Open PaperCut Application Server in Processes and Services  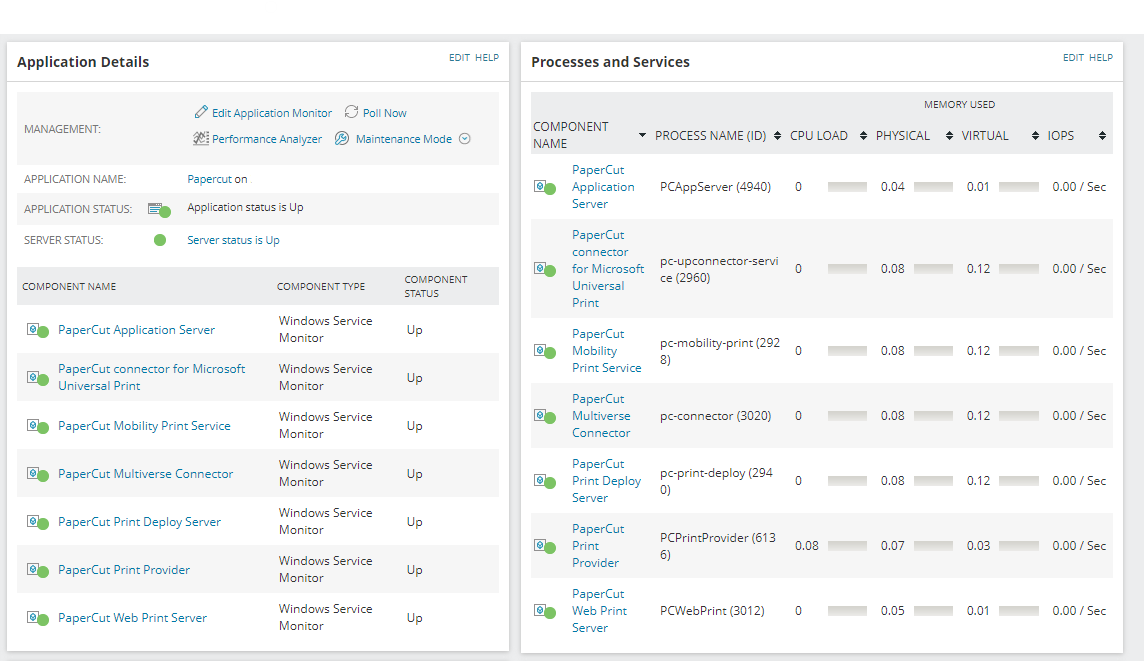tap(603, 187)
